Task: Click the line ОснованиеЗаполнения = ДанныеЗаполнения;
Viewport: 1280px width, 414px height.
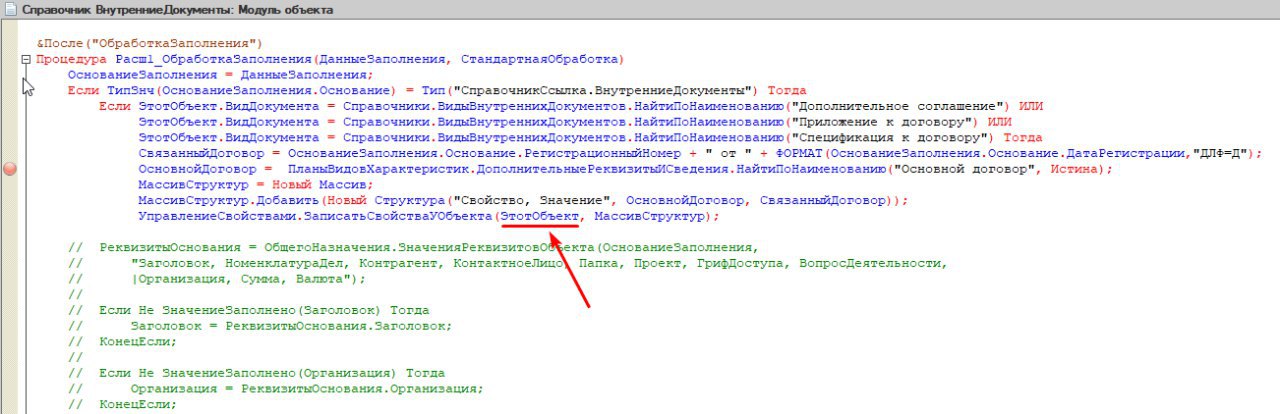Action: click(220, 75)
